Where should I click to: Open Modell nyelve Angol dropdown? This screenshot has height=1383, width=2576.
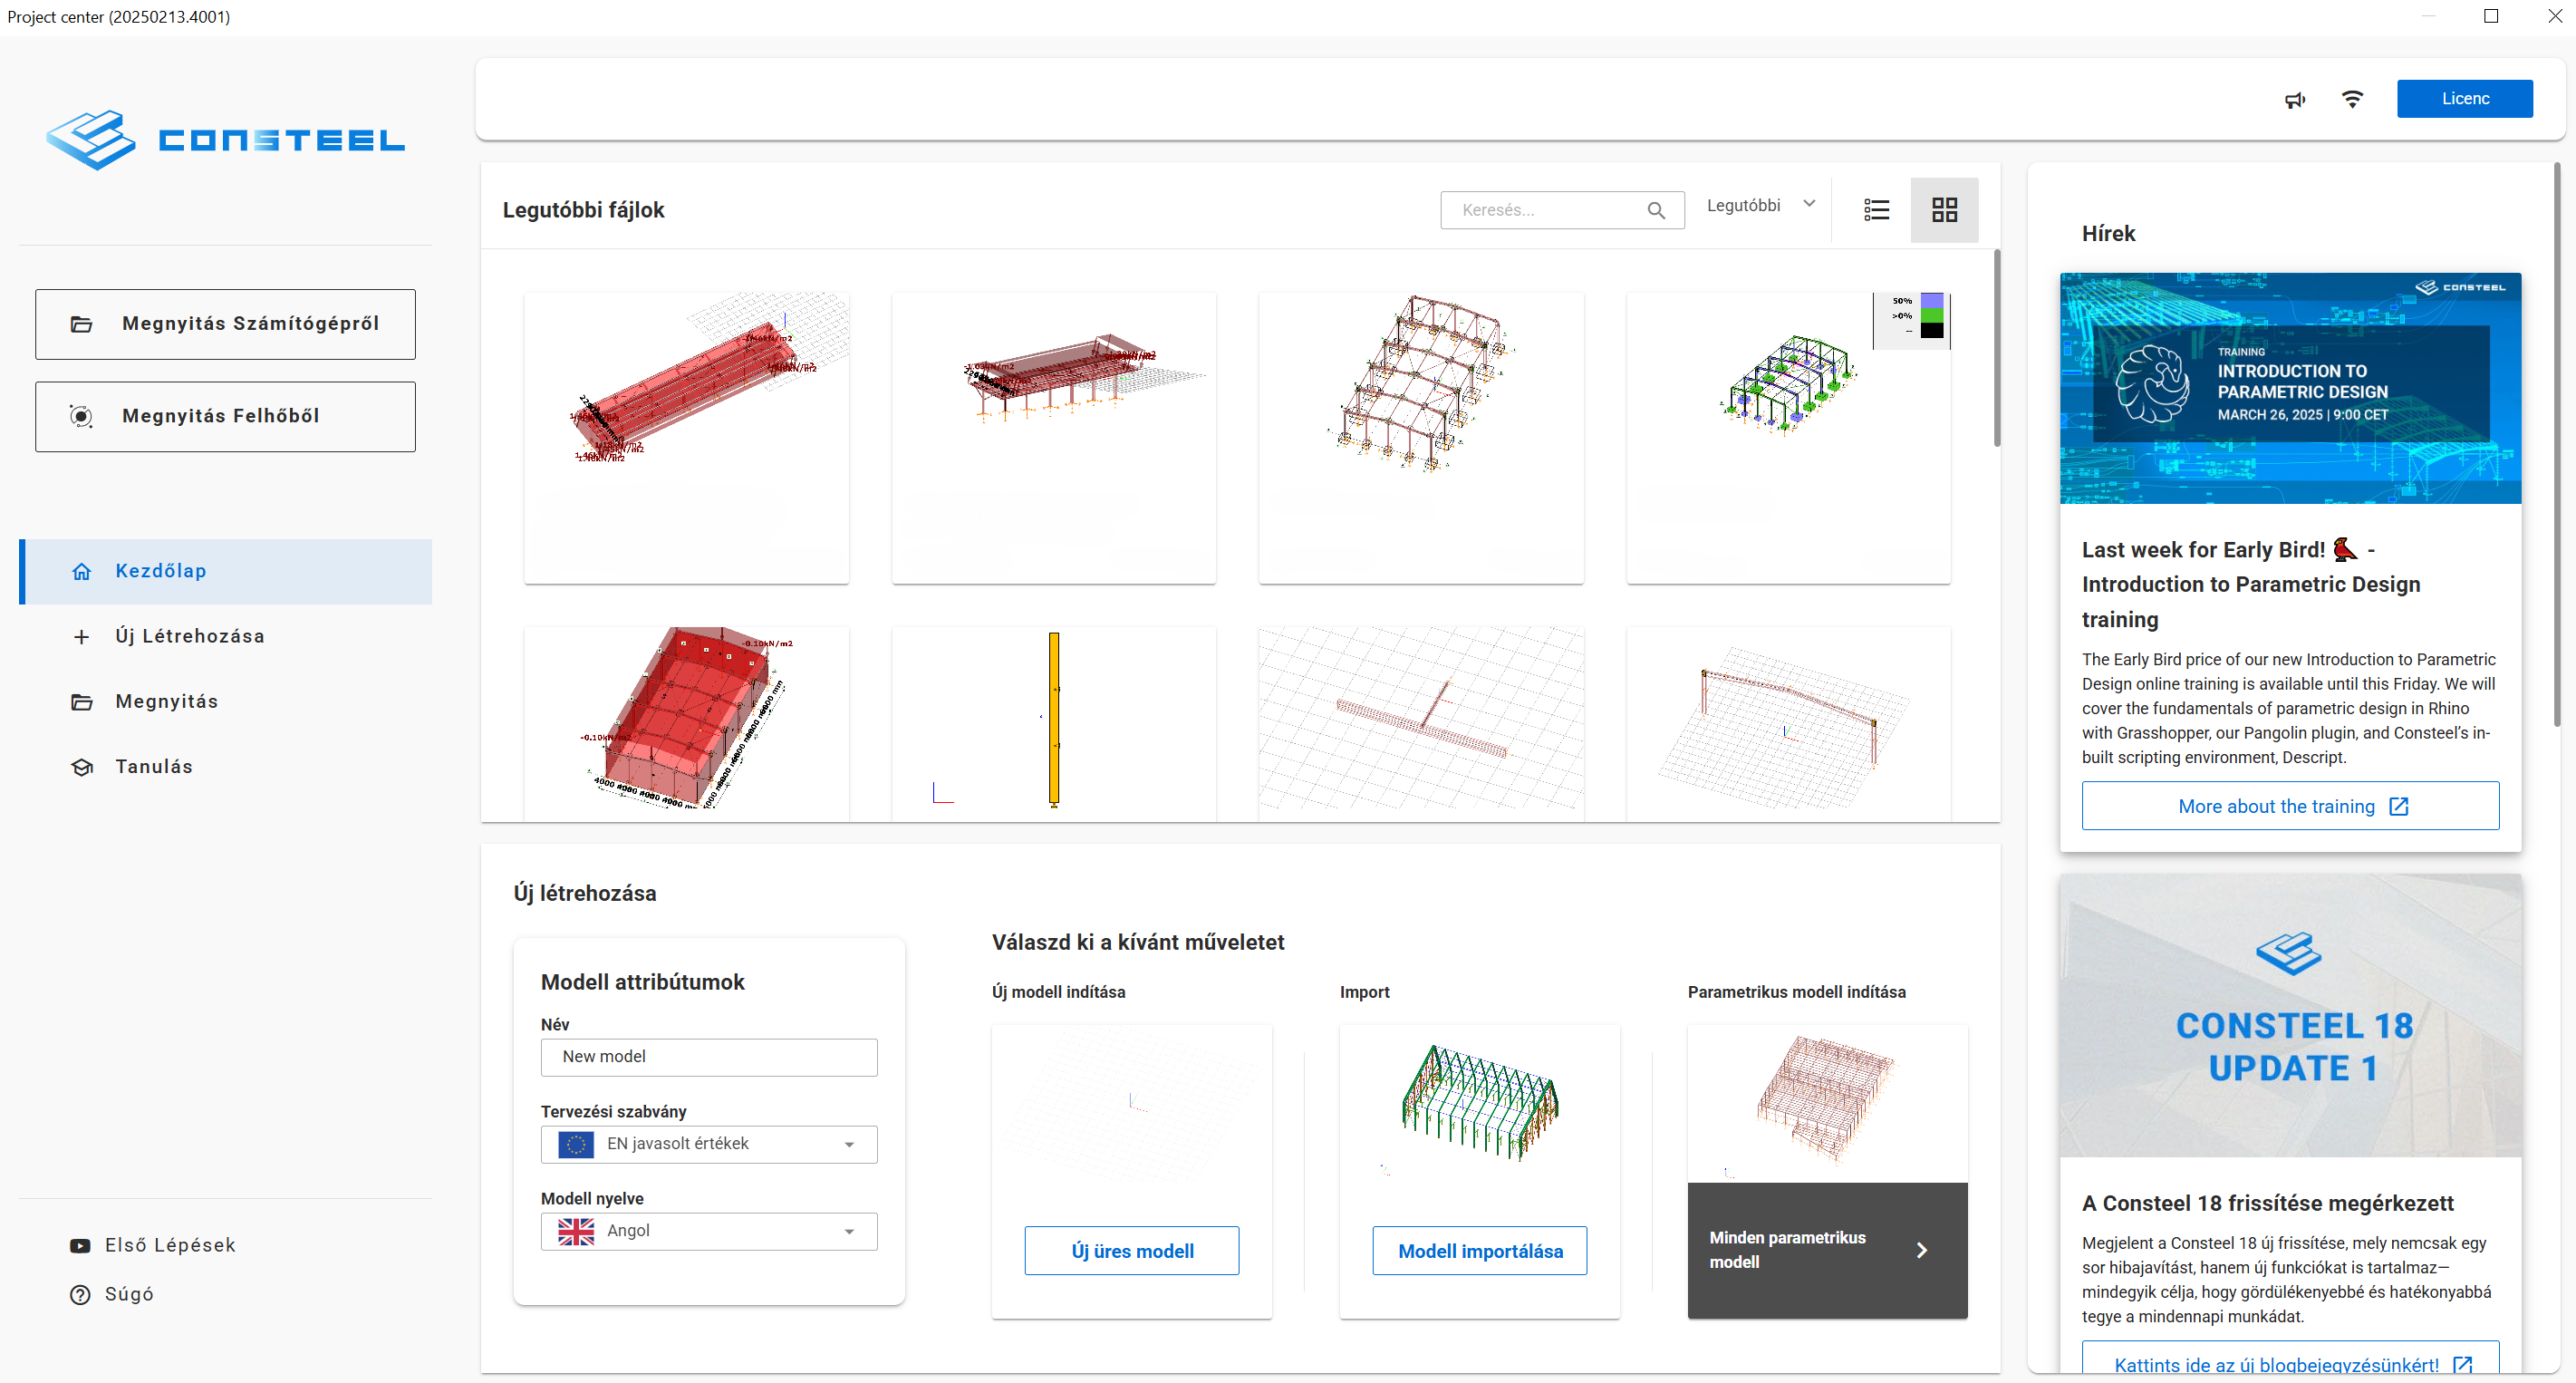[x=709, y=1231]
